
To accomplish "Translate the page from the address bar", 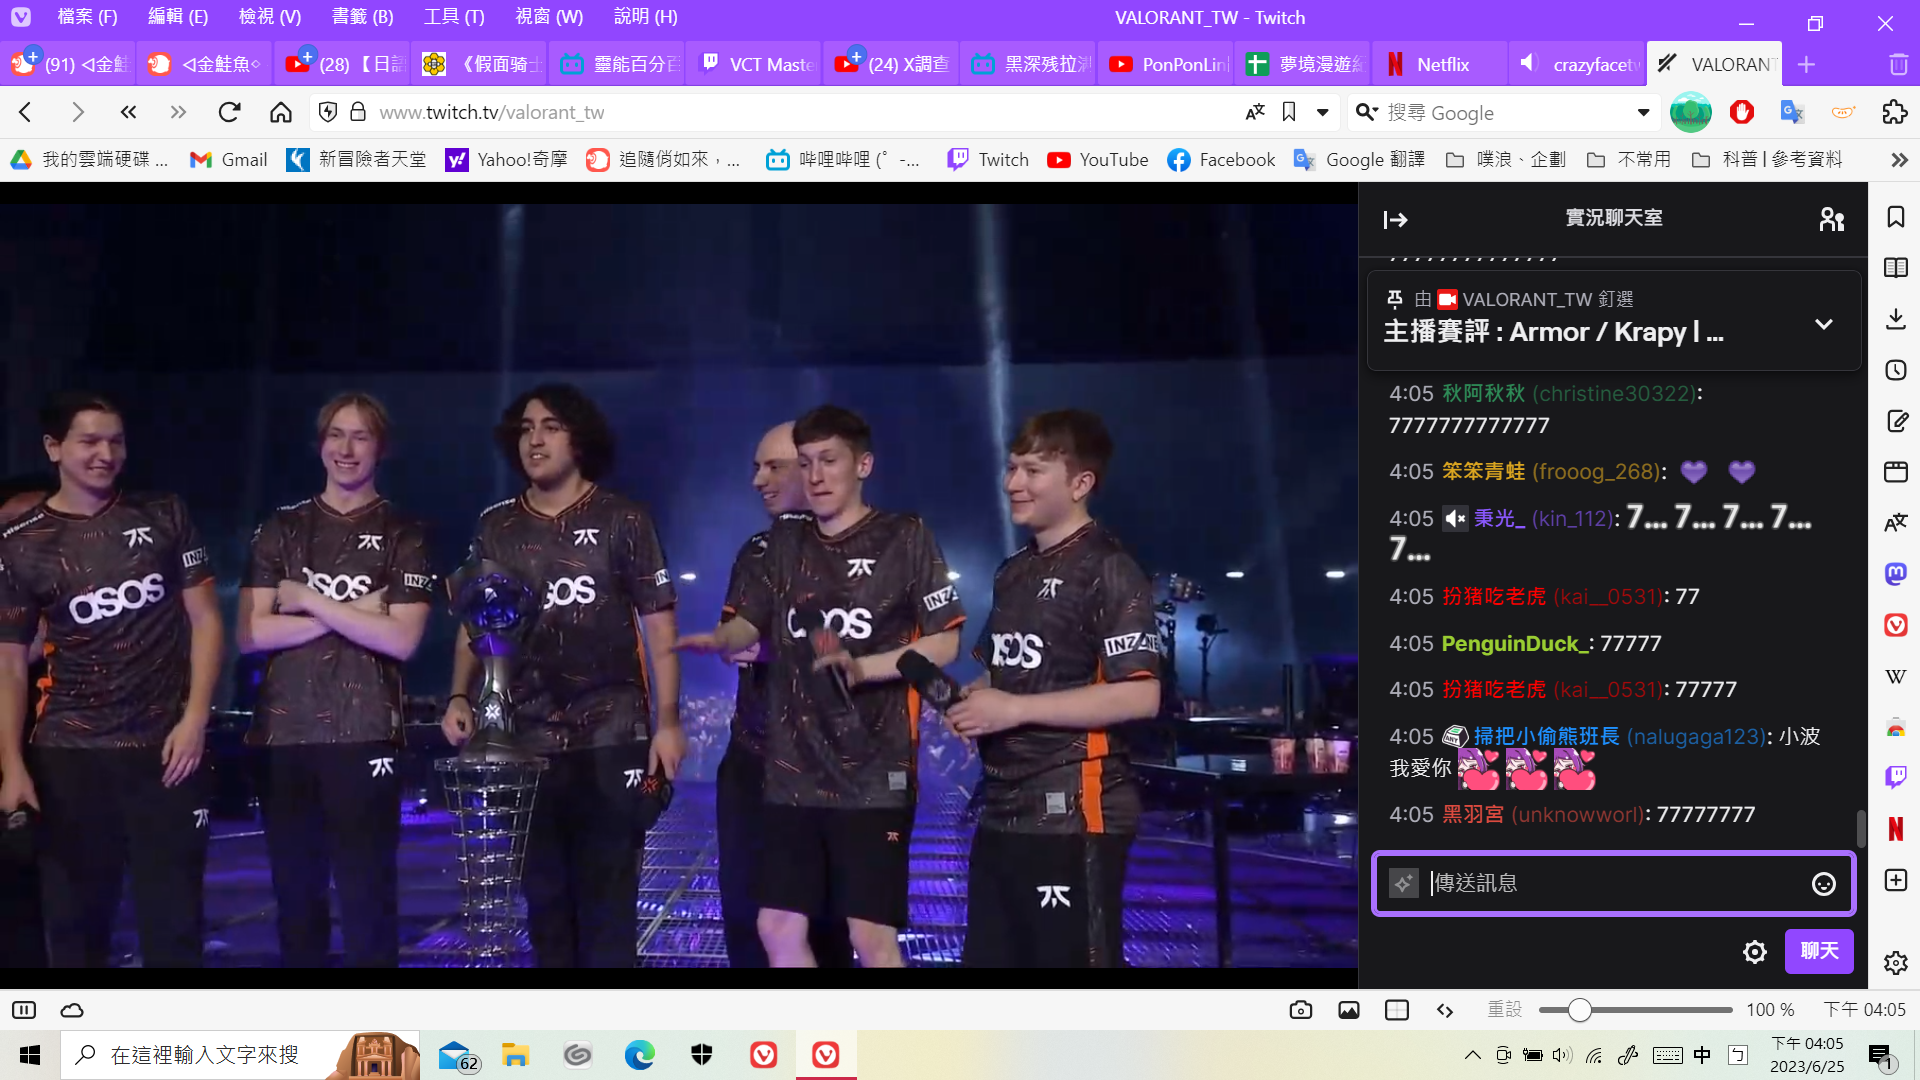I will (1255, 112).
